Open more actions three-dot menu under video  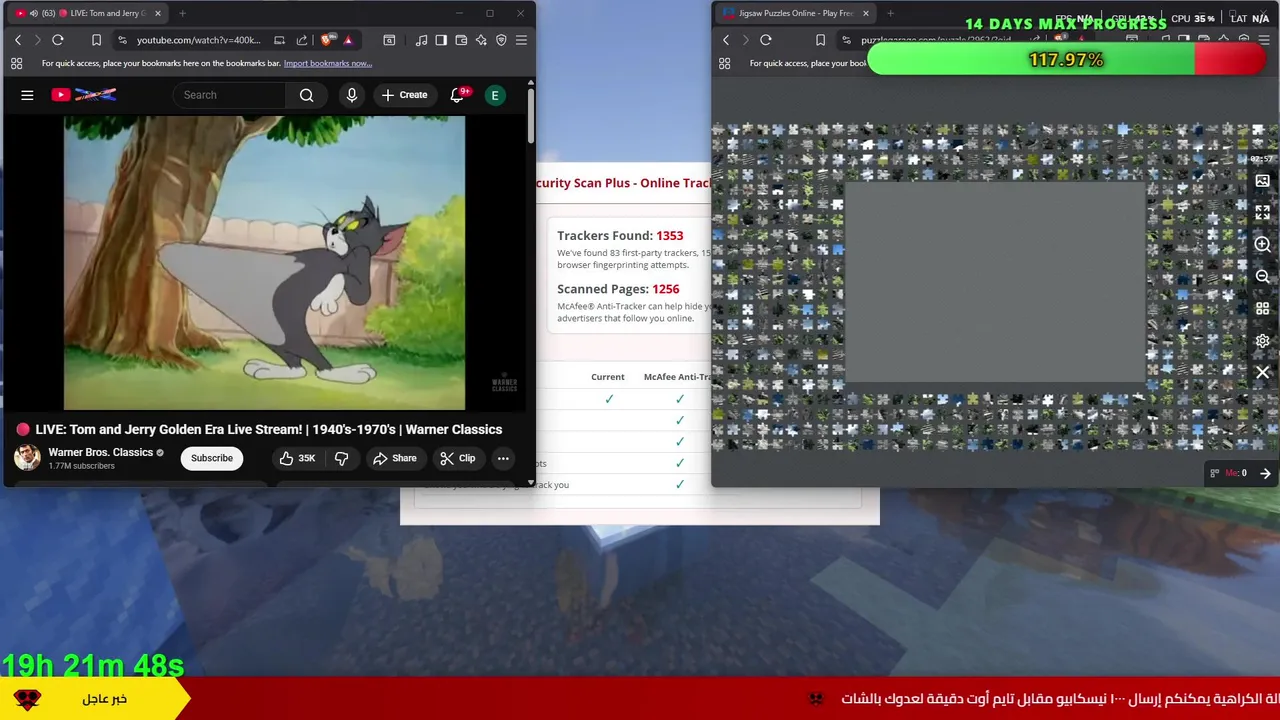(503, 458)
